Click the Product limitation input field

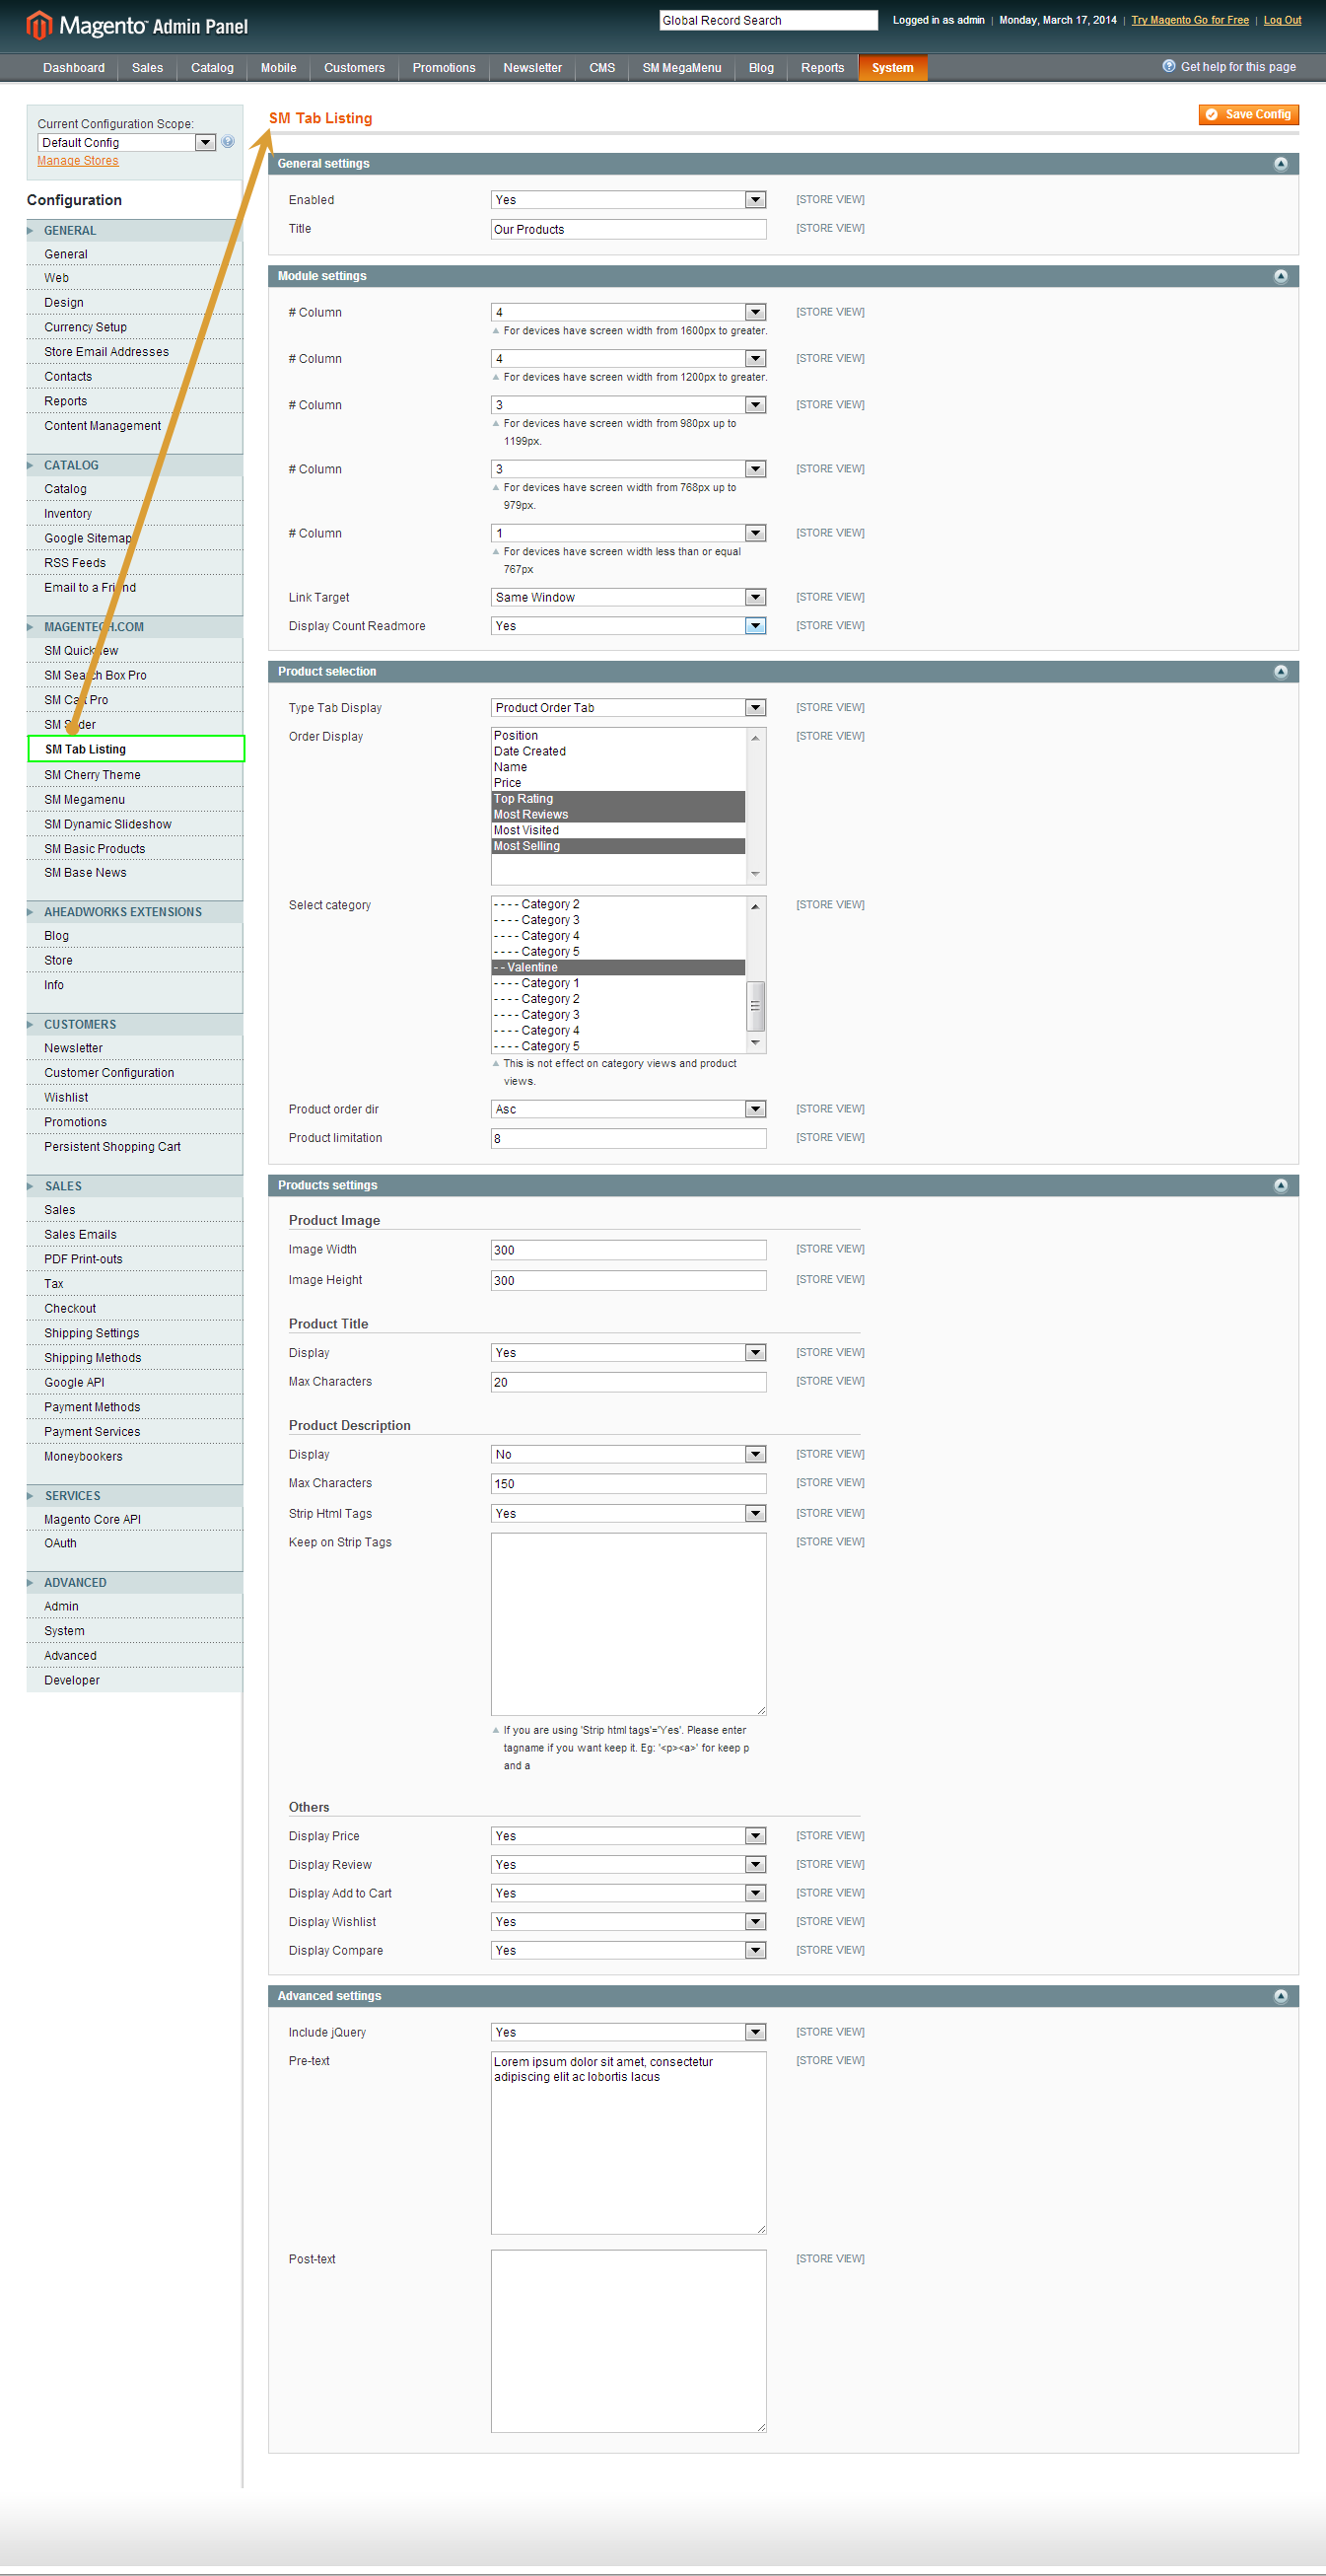(628, 1139)
